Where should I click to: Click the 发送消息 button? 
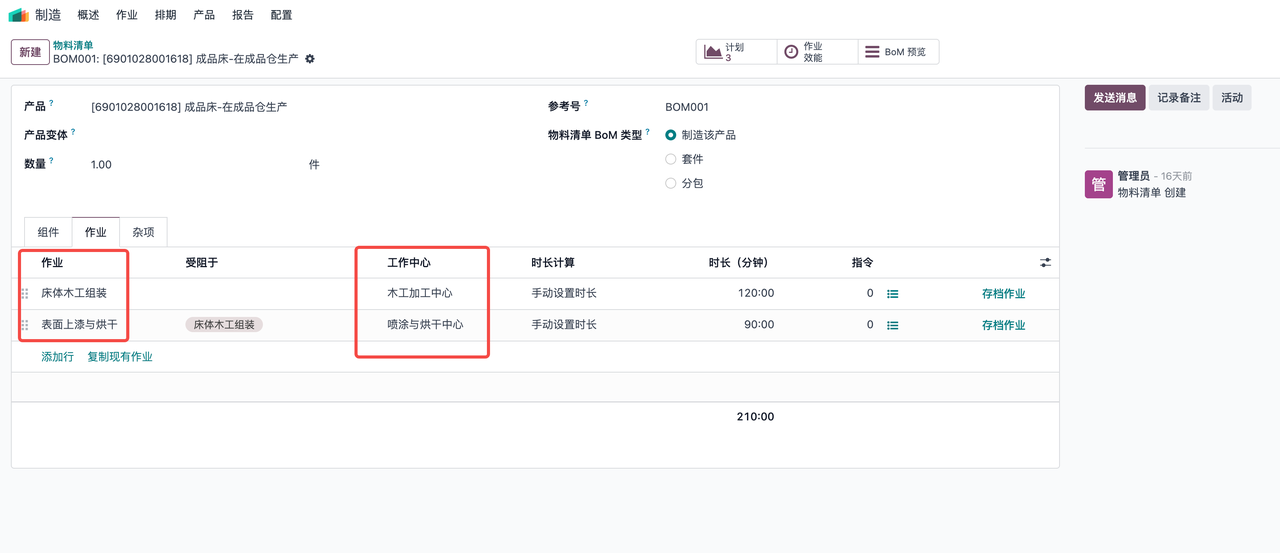(1115, 97)
